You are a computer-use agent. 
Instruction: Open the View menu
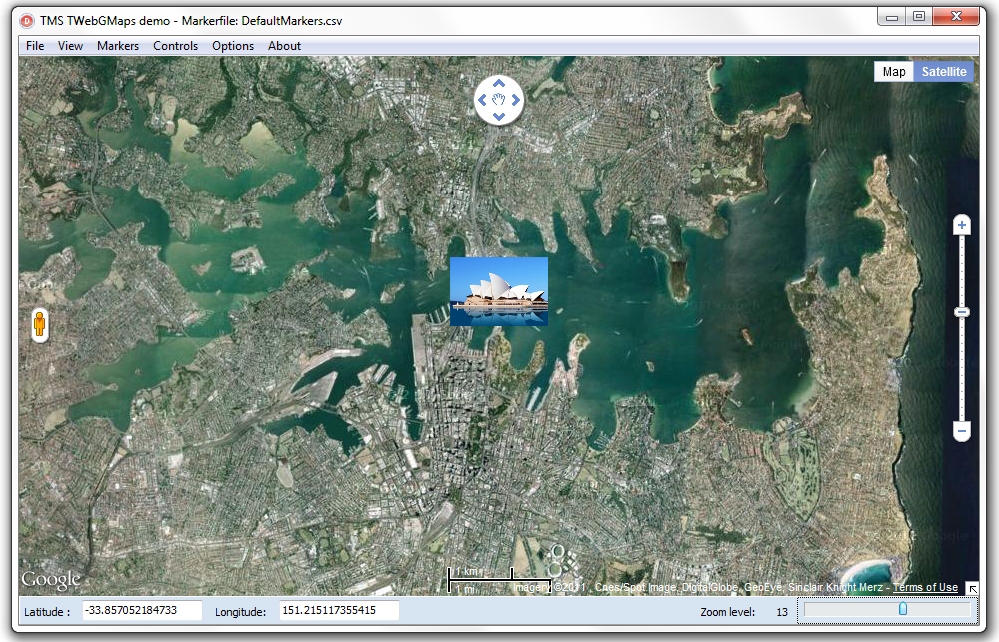[70, 46]
